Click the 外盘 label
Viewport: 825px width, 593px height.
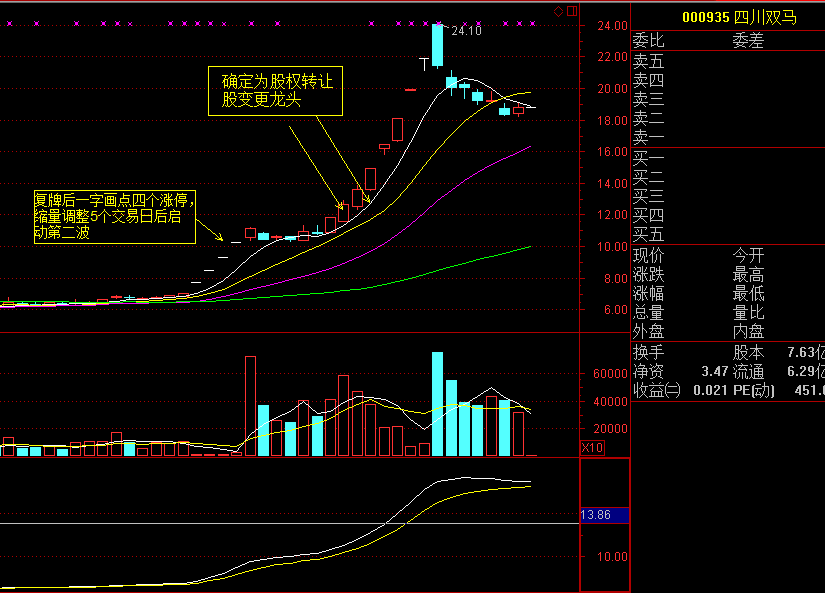point(648,331)
